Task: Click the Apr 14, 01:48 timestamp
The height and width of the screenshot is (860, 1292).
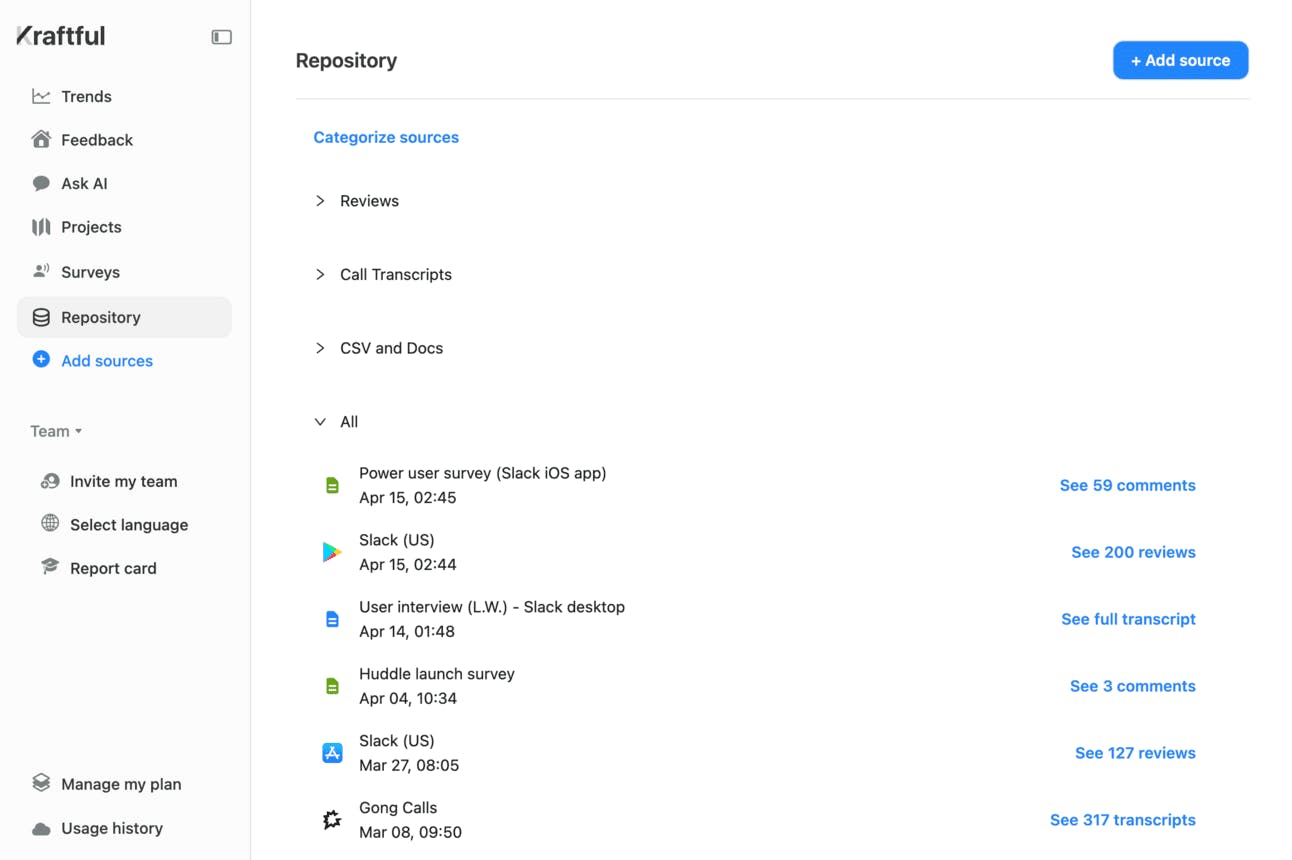Action: pyautogui.click(x=407, y=632)
